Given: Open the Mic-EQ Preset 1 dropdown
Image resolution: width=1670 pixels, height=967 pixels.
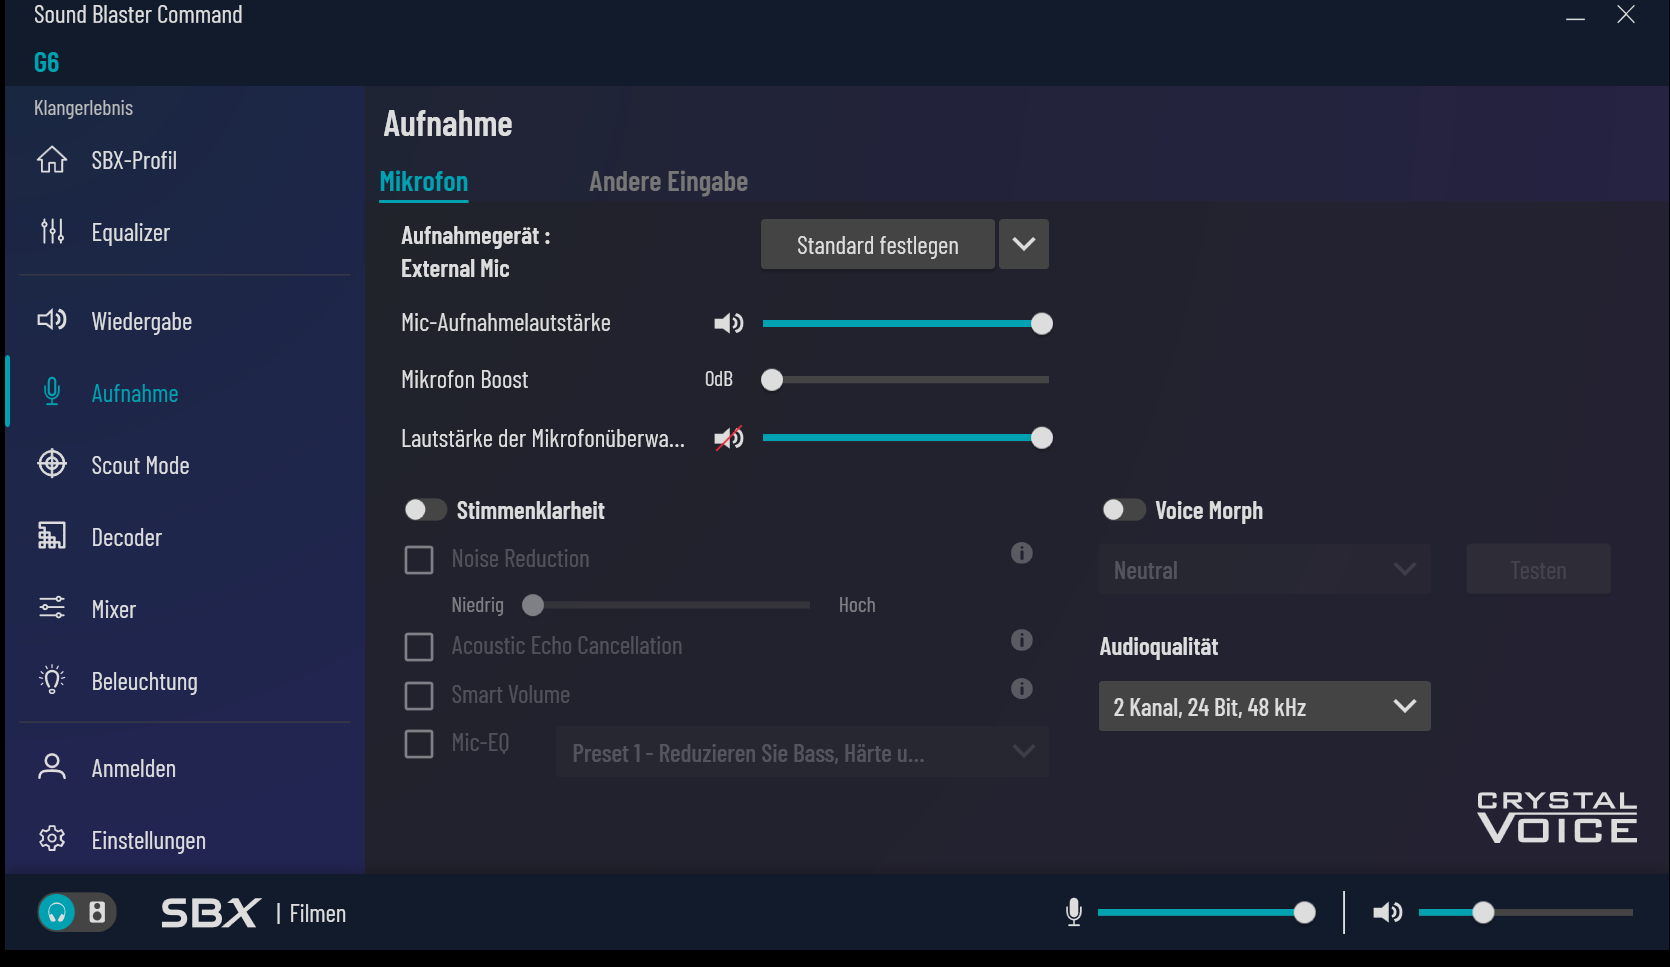Looking at the screenshot, I should pos(802,752).
